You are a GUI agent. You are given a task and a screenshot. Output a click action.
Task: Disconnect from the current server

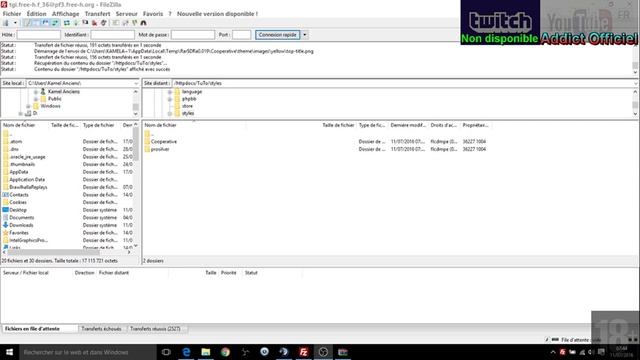(95, 23)
